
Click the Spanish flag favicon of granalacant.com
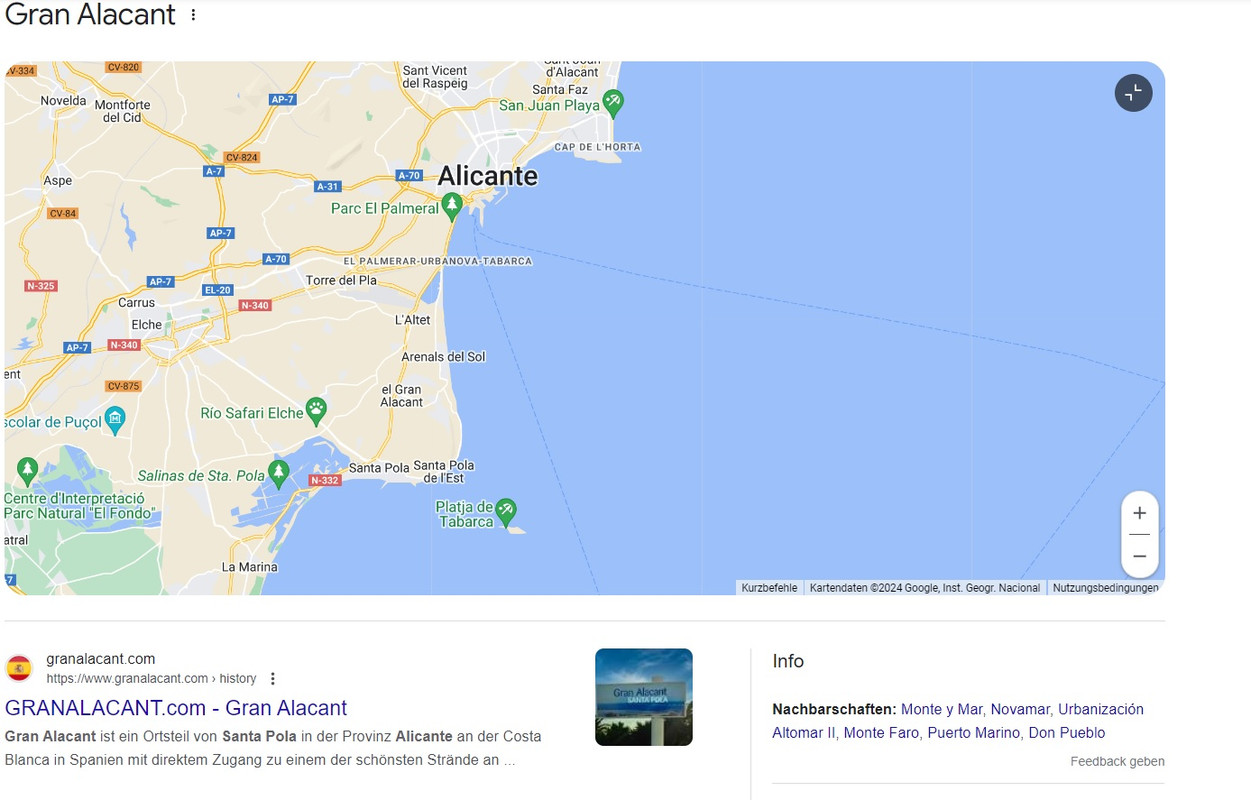[19, 668]
